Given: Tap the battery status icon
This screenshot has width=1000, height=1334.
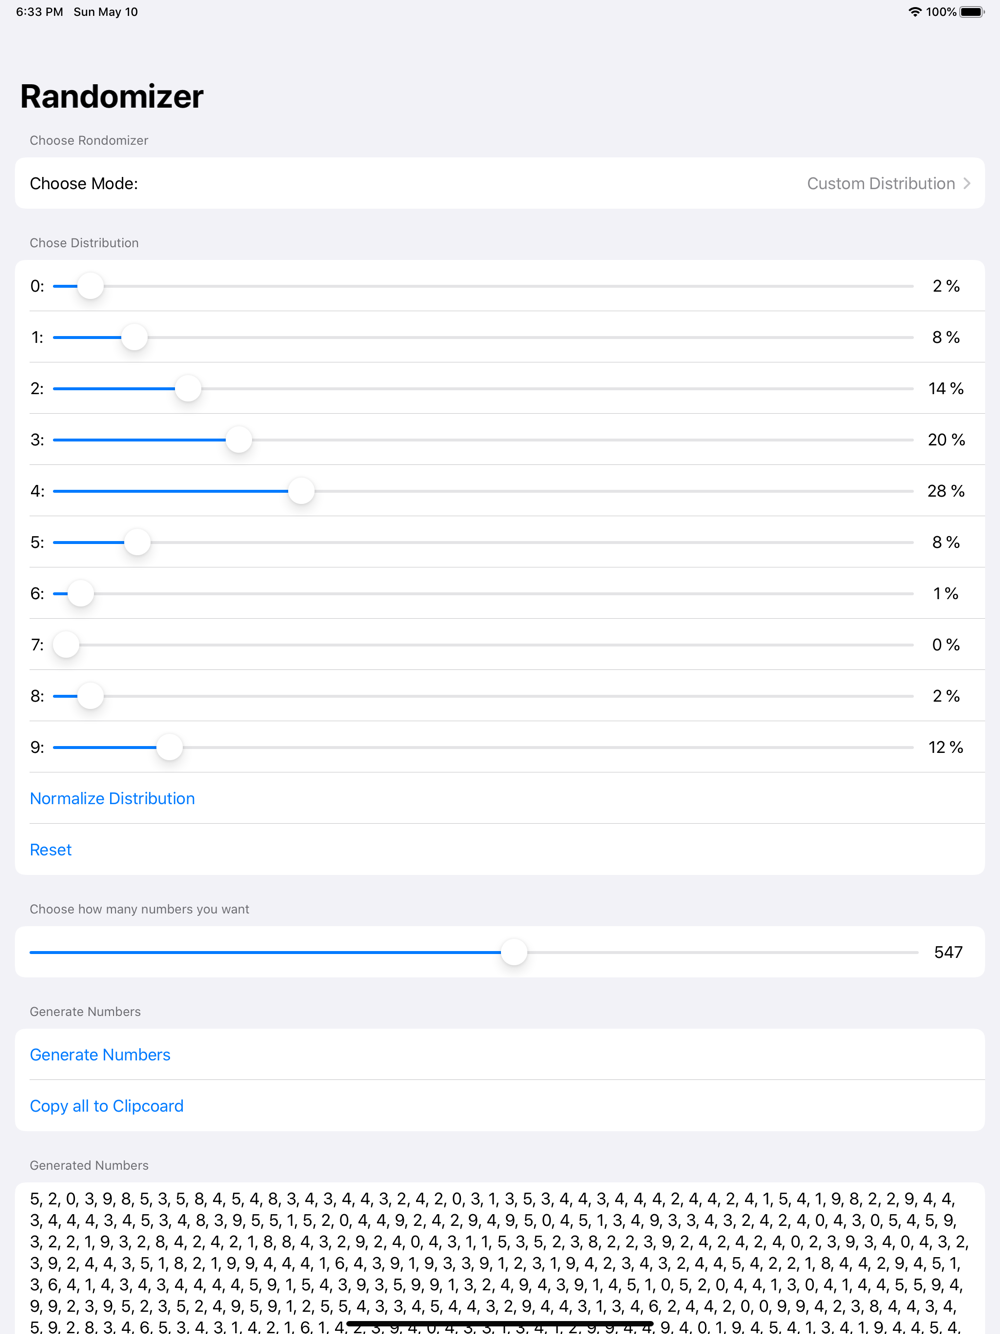Looking at the screenshot, I should click(x=972, y=12).
